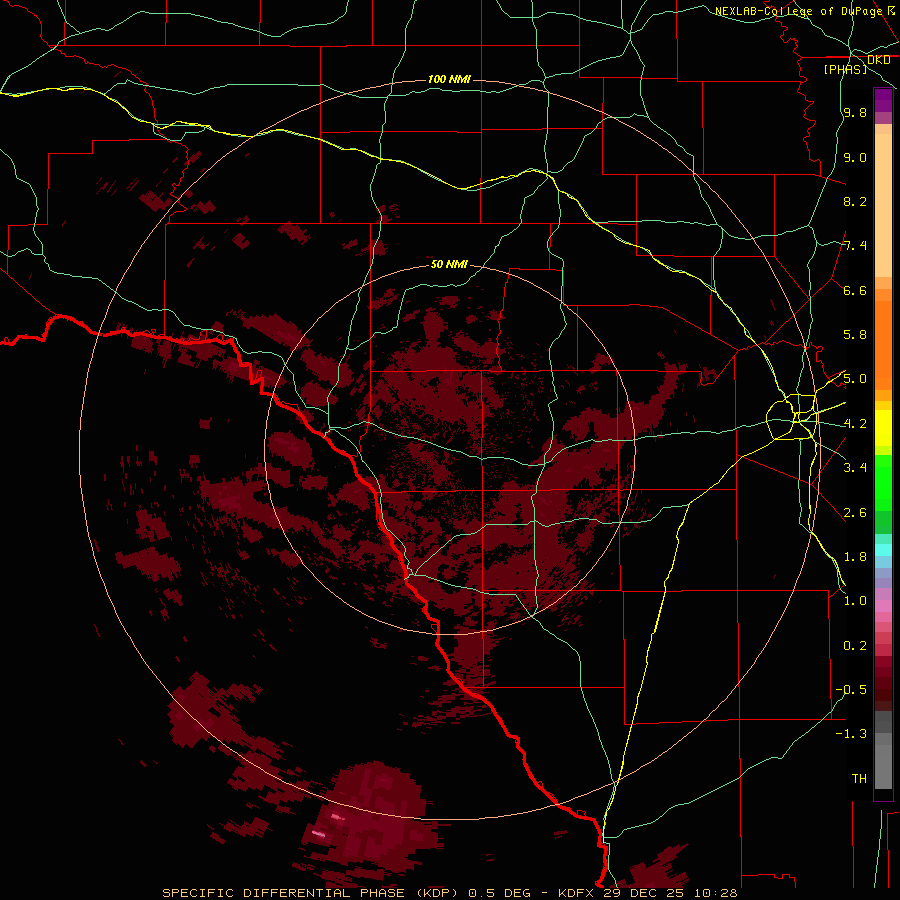Pick the pink legend color band
This screenshot has width=900, height=900.
click(x=883, y=606)
